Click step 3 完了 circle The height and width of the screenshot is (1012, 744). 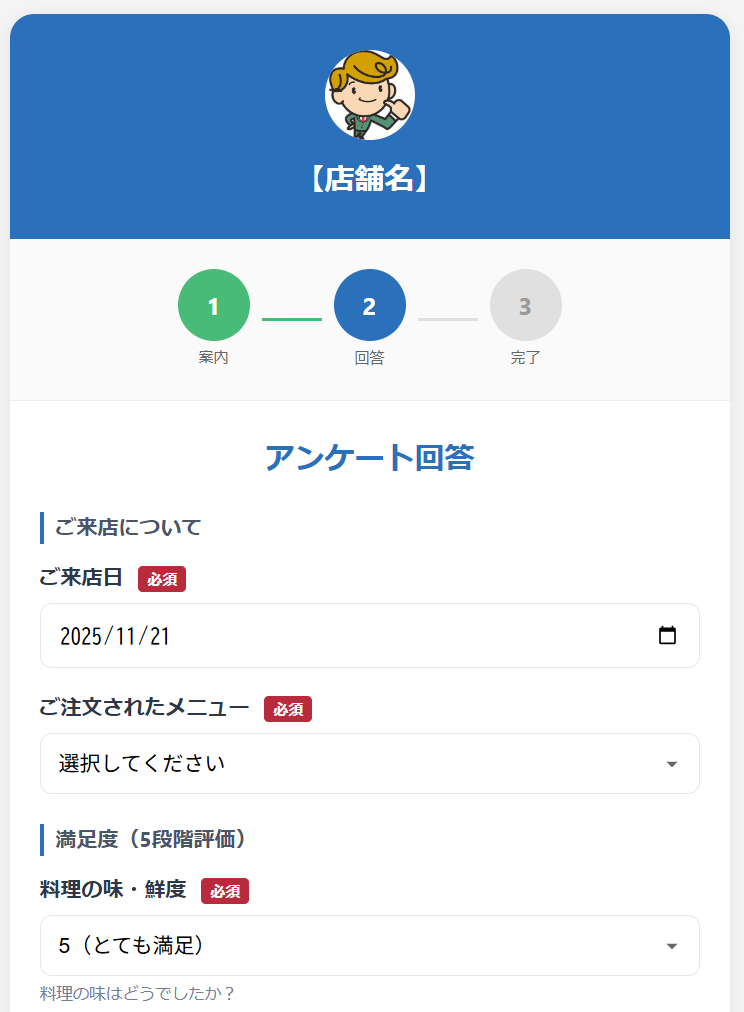[x=526, y=305]
